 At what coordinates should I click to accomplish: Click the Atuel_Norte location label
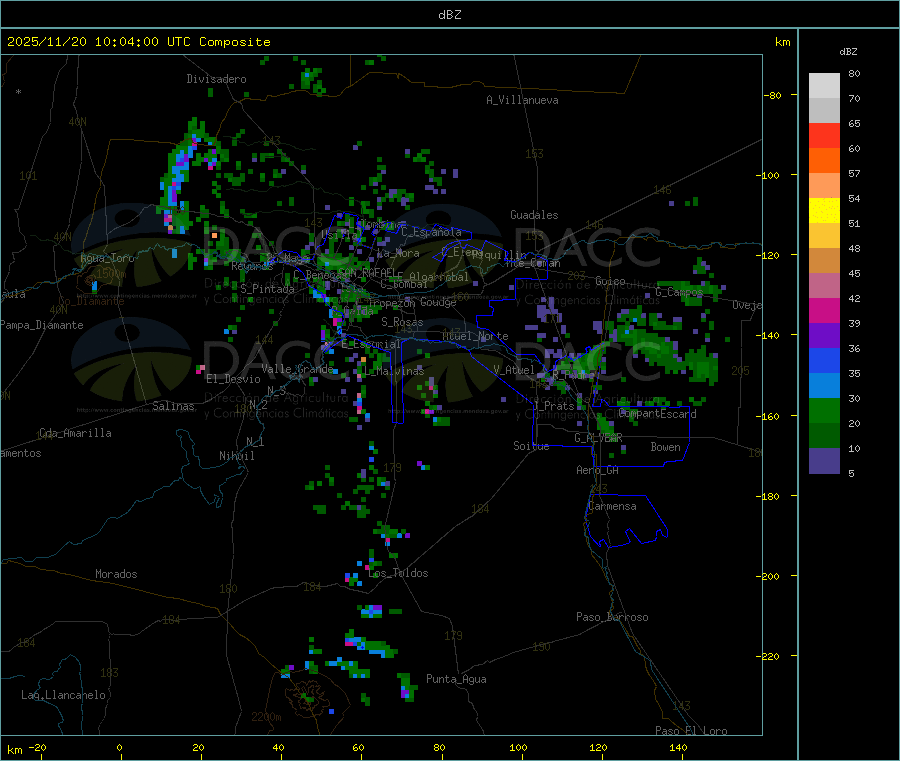(475, 336)
